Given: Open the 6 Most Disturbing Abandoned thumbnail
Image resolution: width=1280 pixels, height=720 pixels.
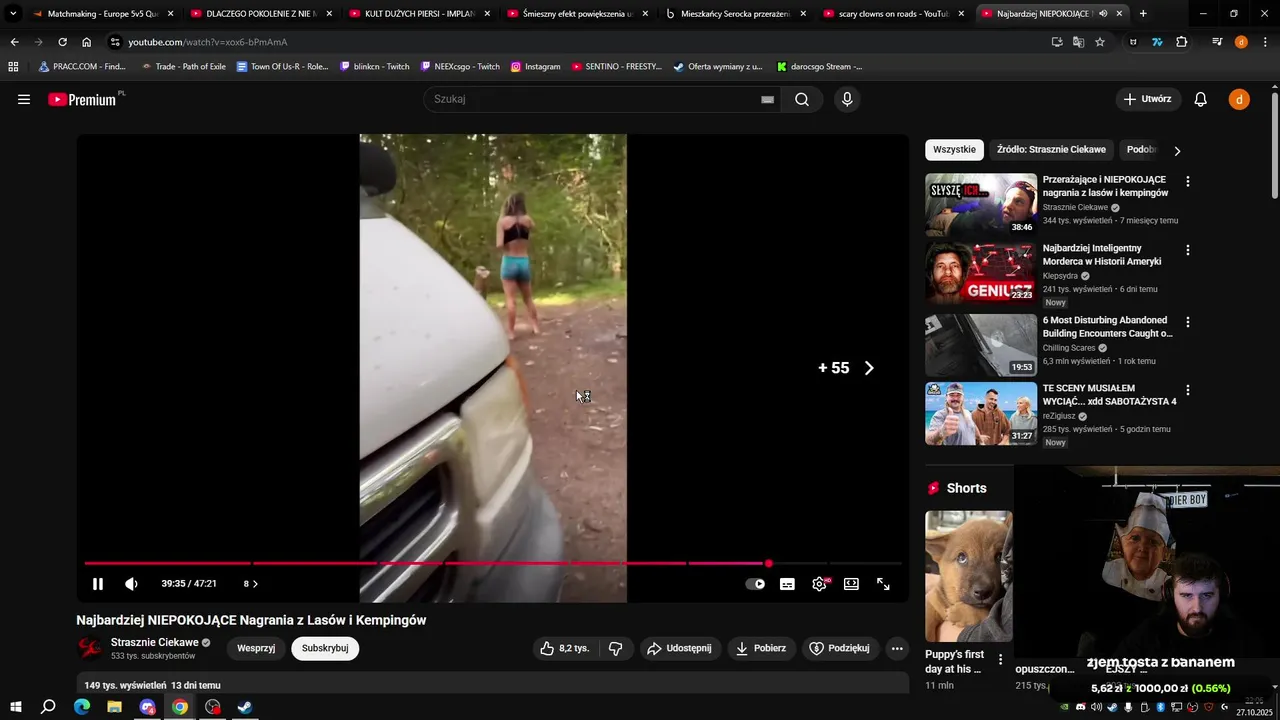Looking at the screenshot, I should [x=981, y=345].
